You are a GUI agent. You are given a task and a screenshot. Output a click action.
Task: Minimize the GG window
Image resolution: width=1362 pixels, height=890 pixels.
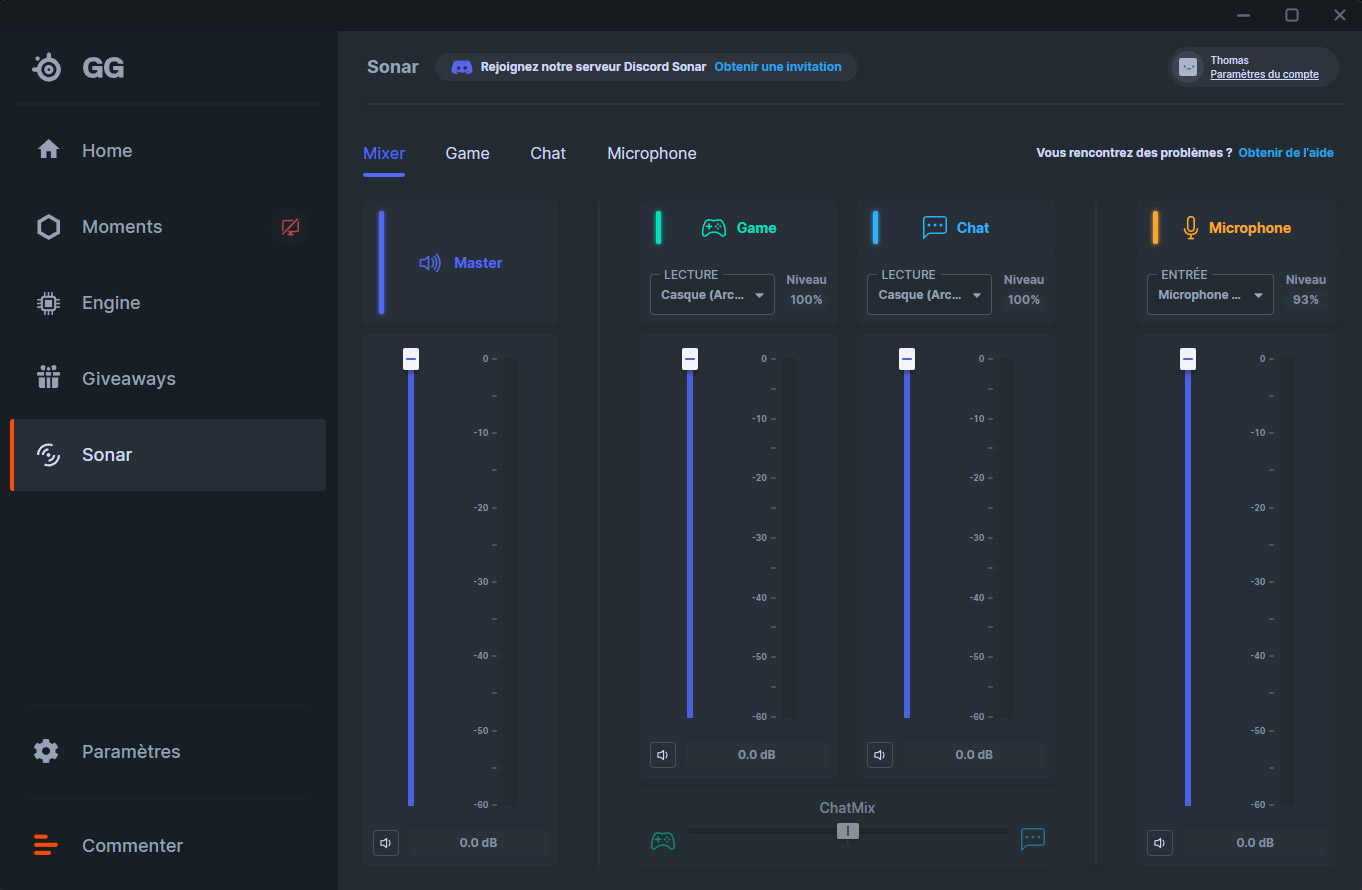click(x=1243, y=15)
